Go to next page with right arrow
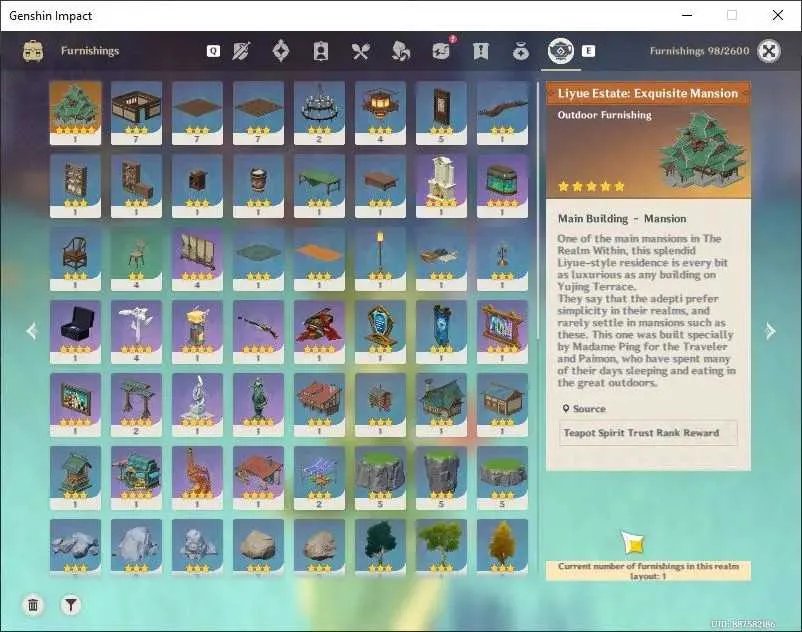Image resolution: width=802 pixels, height=632 pixels. [770, 331]
